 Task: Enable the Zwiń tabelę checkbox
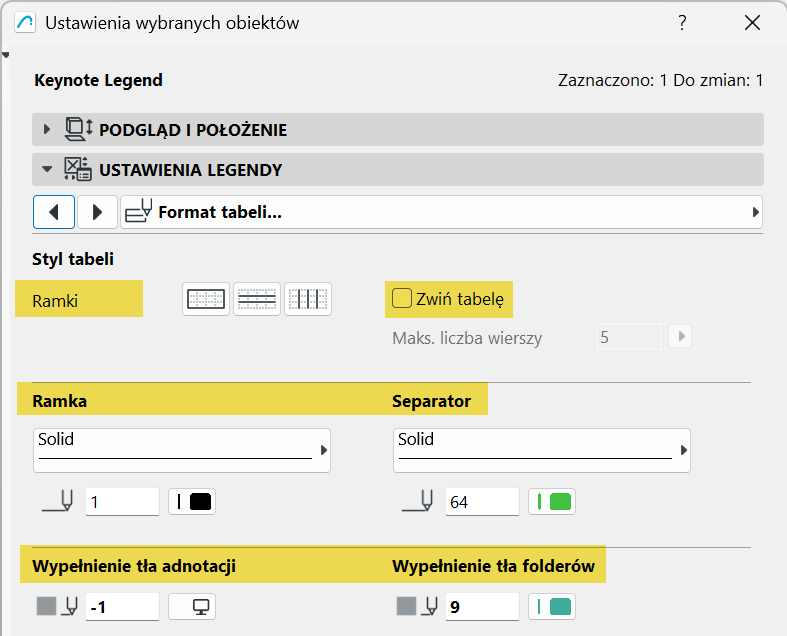[402, 297]
